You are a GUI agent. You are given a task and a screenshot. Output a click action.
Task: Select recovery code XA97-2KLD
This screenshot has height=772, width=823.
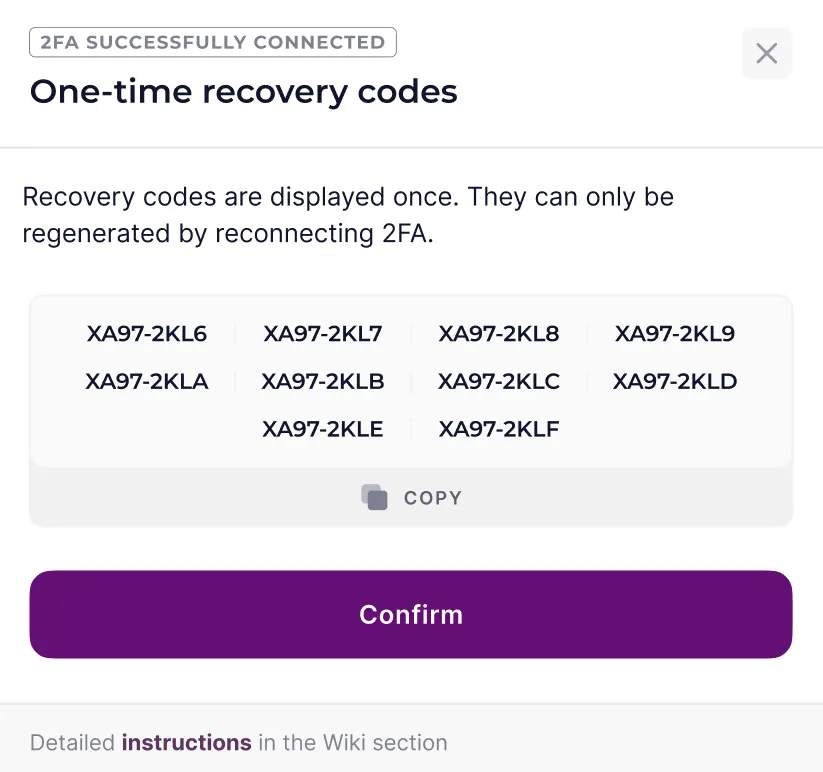[x=674, y=381]
